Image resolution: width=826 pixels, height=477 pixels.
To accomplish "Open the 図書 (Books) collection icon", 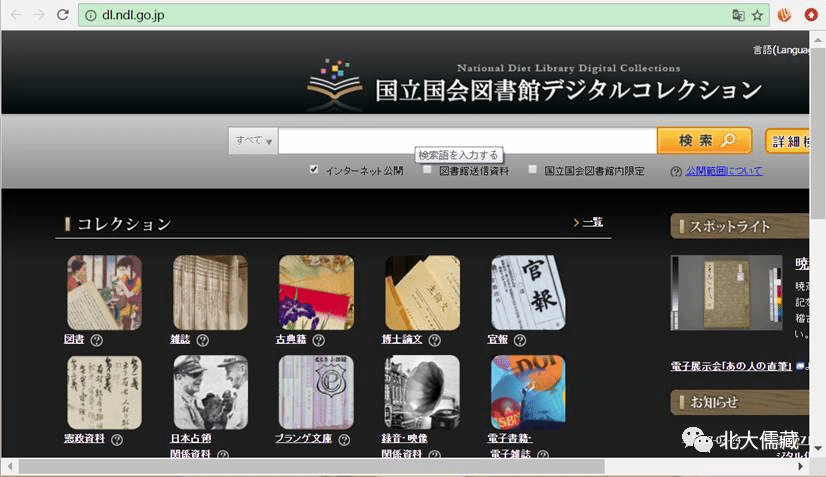I will pyautogui.click(x=104, y=292).
